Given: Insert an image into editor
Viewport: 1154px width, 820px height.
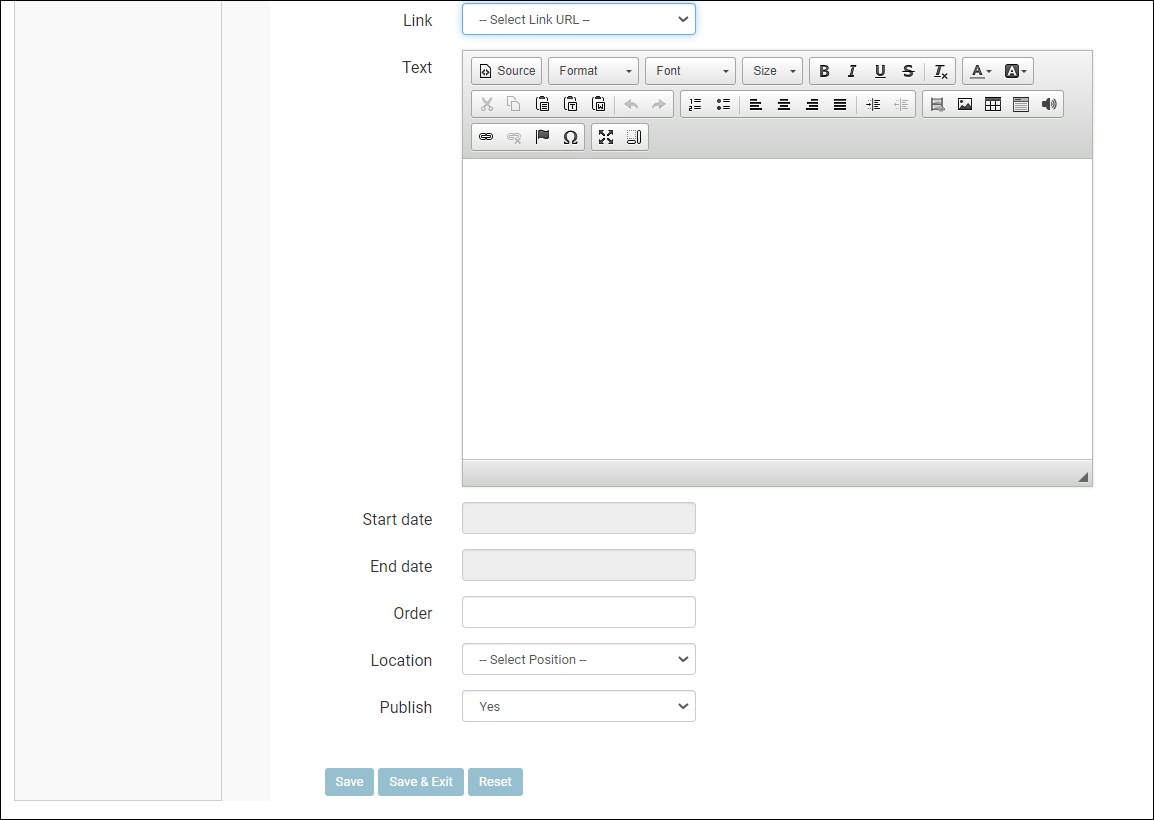Looking at the screenshot, I should 965,104.
